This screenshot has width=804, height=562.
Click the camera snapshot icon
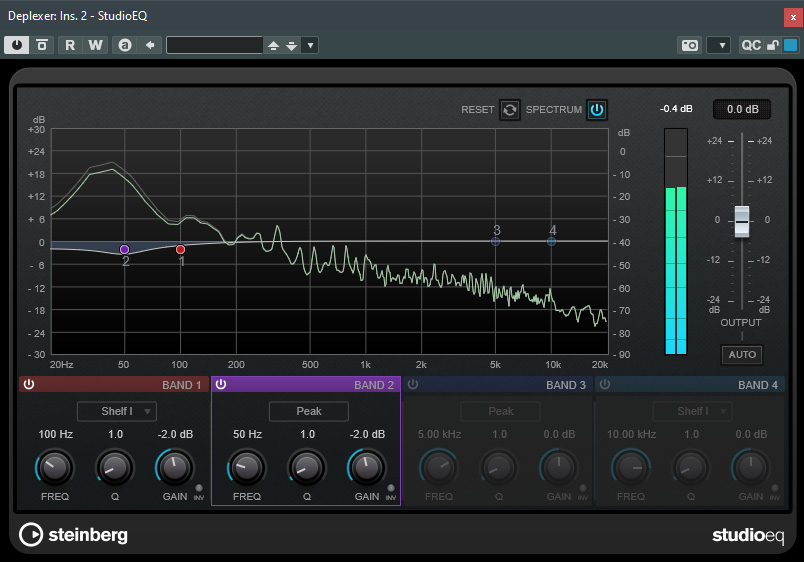(x=690, y=45)
